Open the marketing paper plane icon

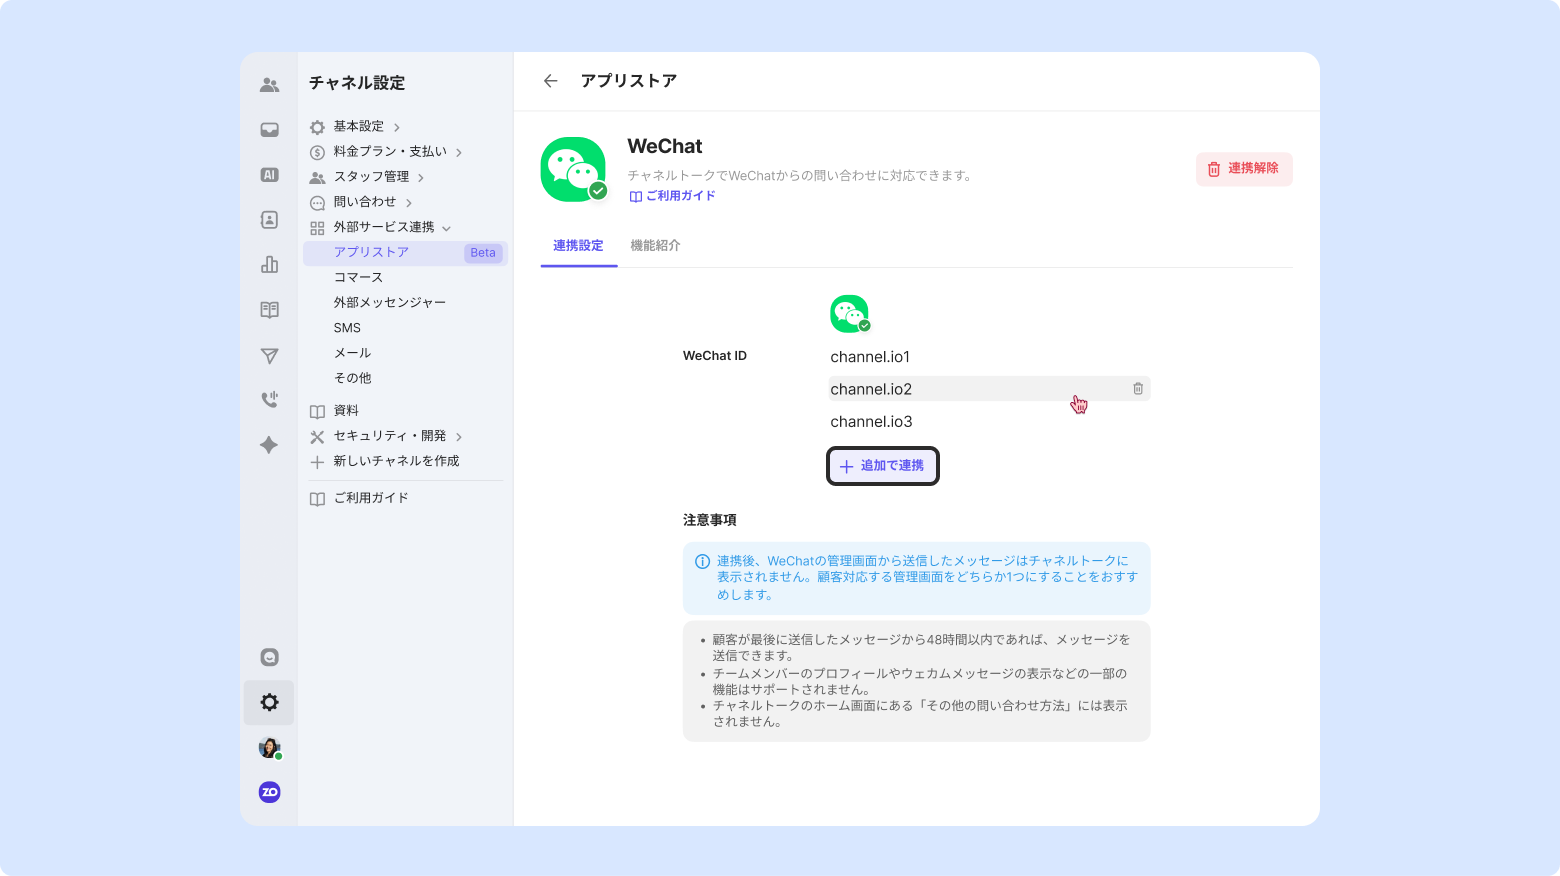click(x=269, y=355)
